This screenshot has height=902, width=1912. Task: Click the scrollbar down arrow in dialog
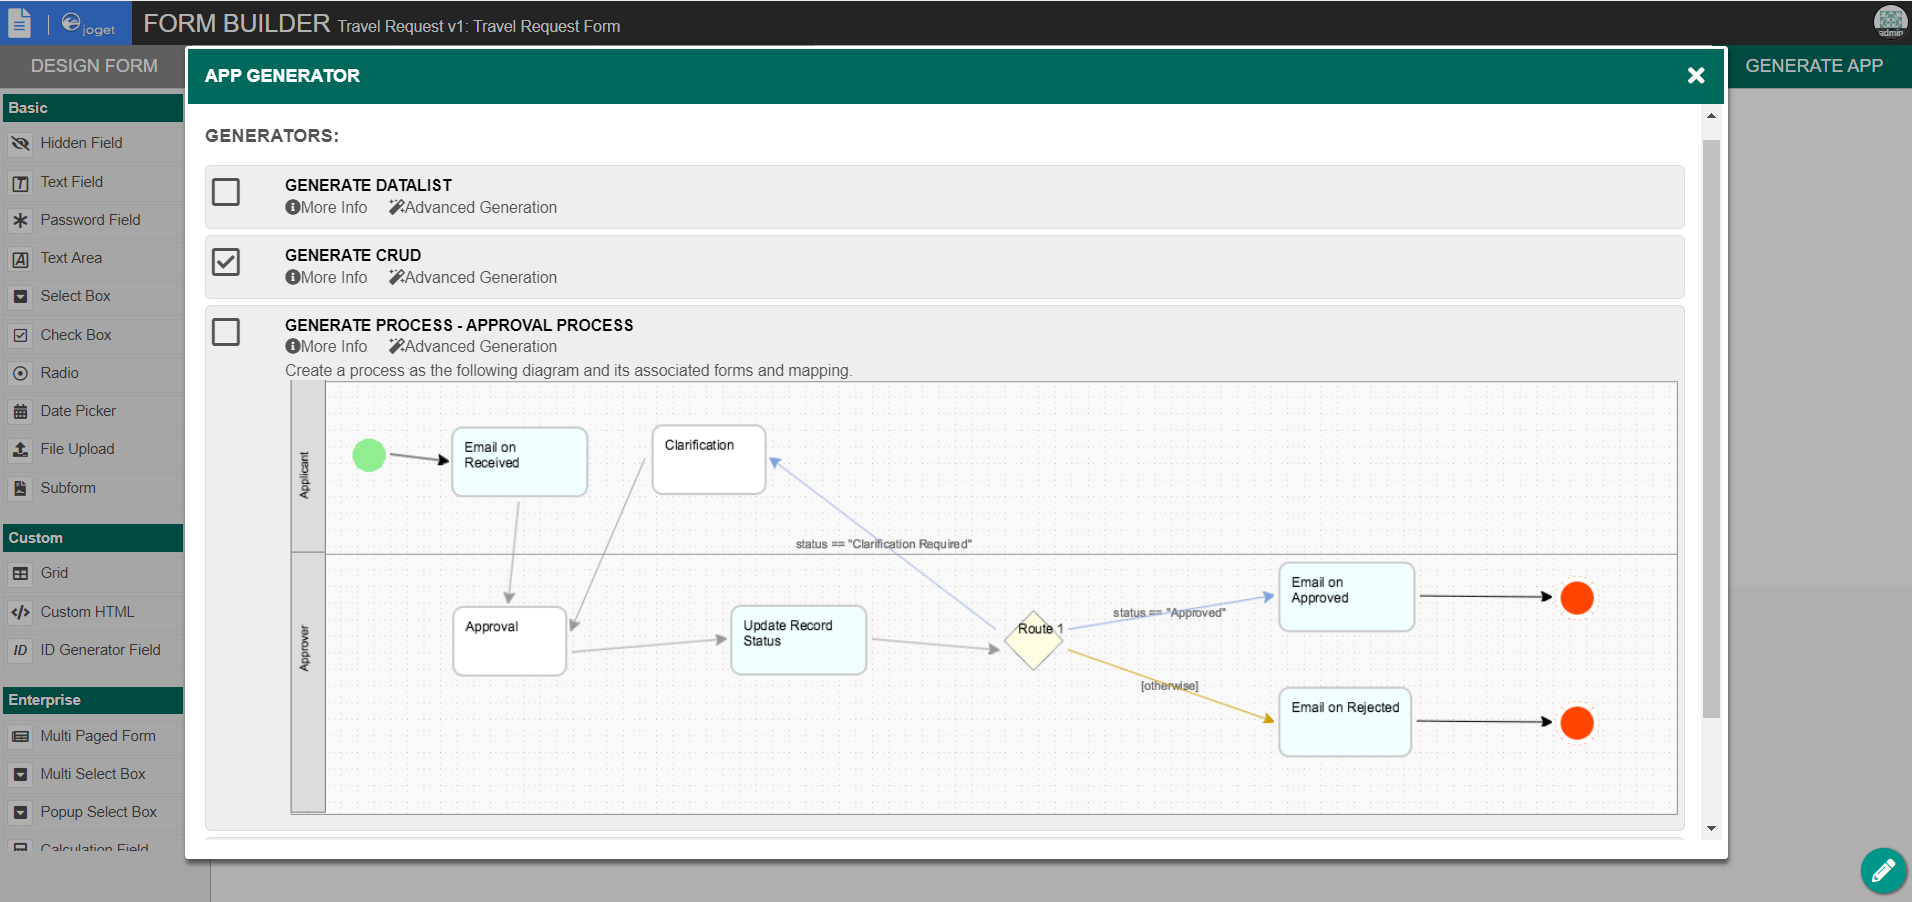[1711, 828]
